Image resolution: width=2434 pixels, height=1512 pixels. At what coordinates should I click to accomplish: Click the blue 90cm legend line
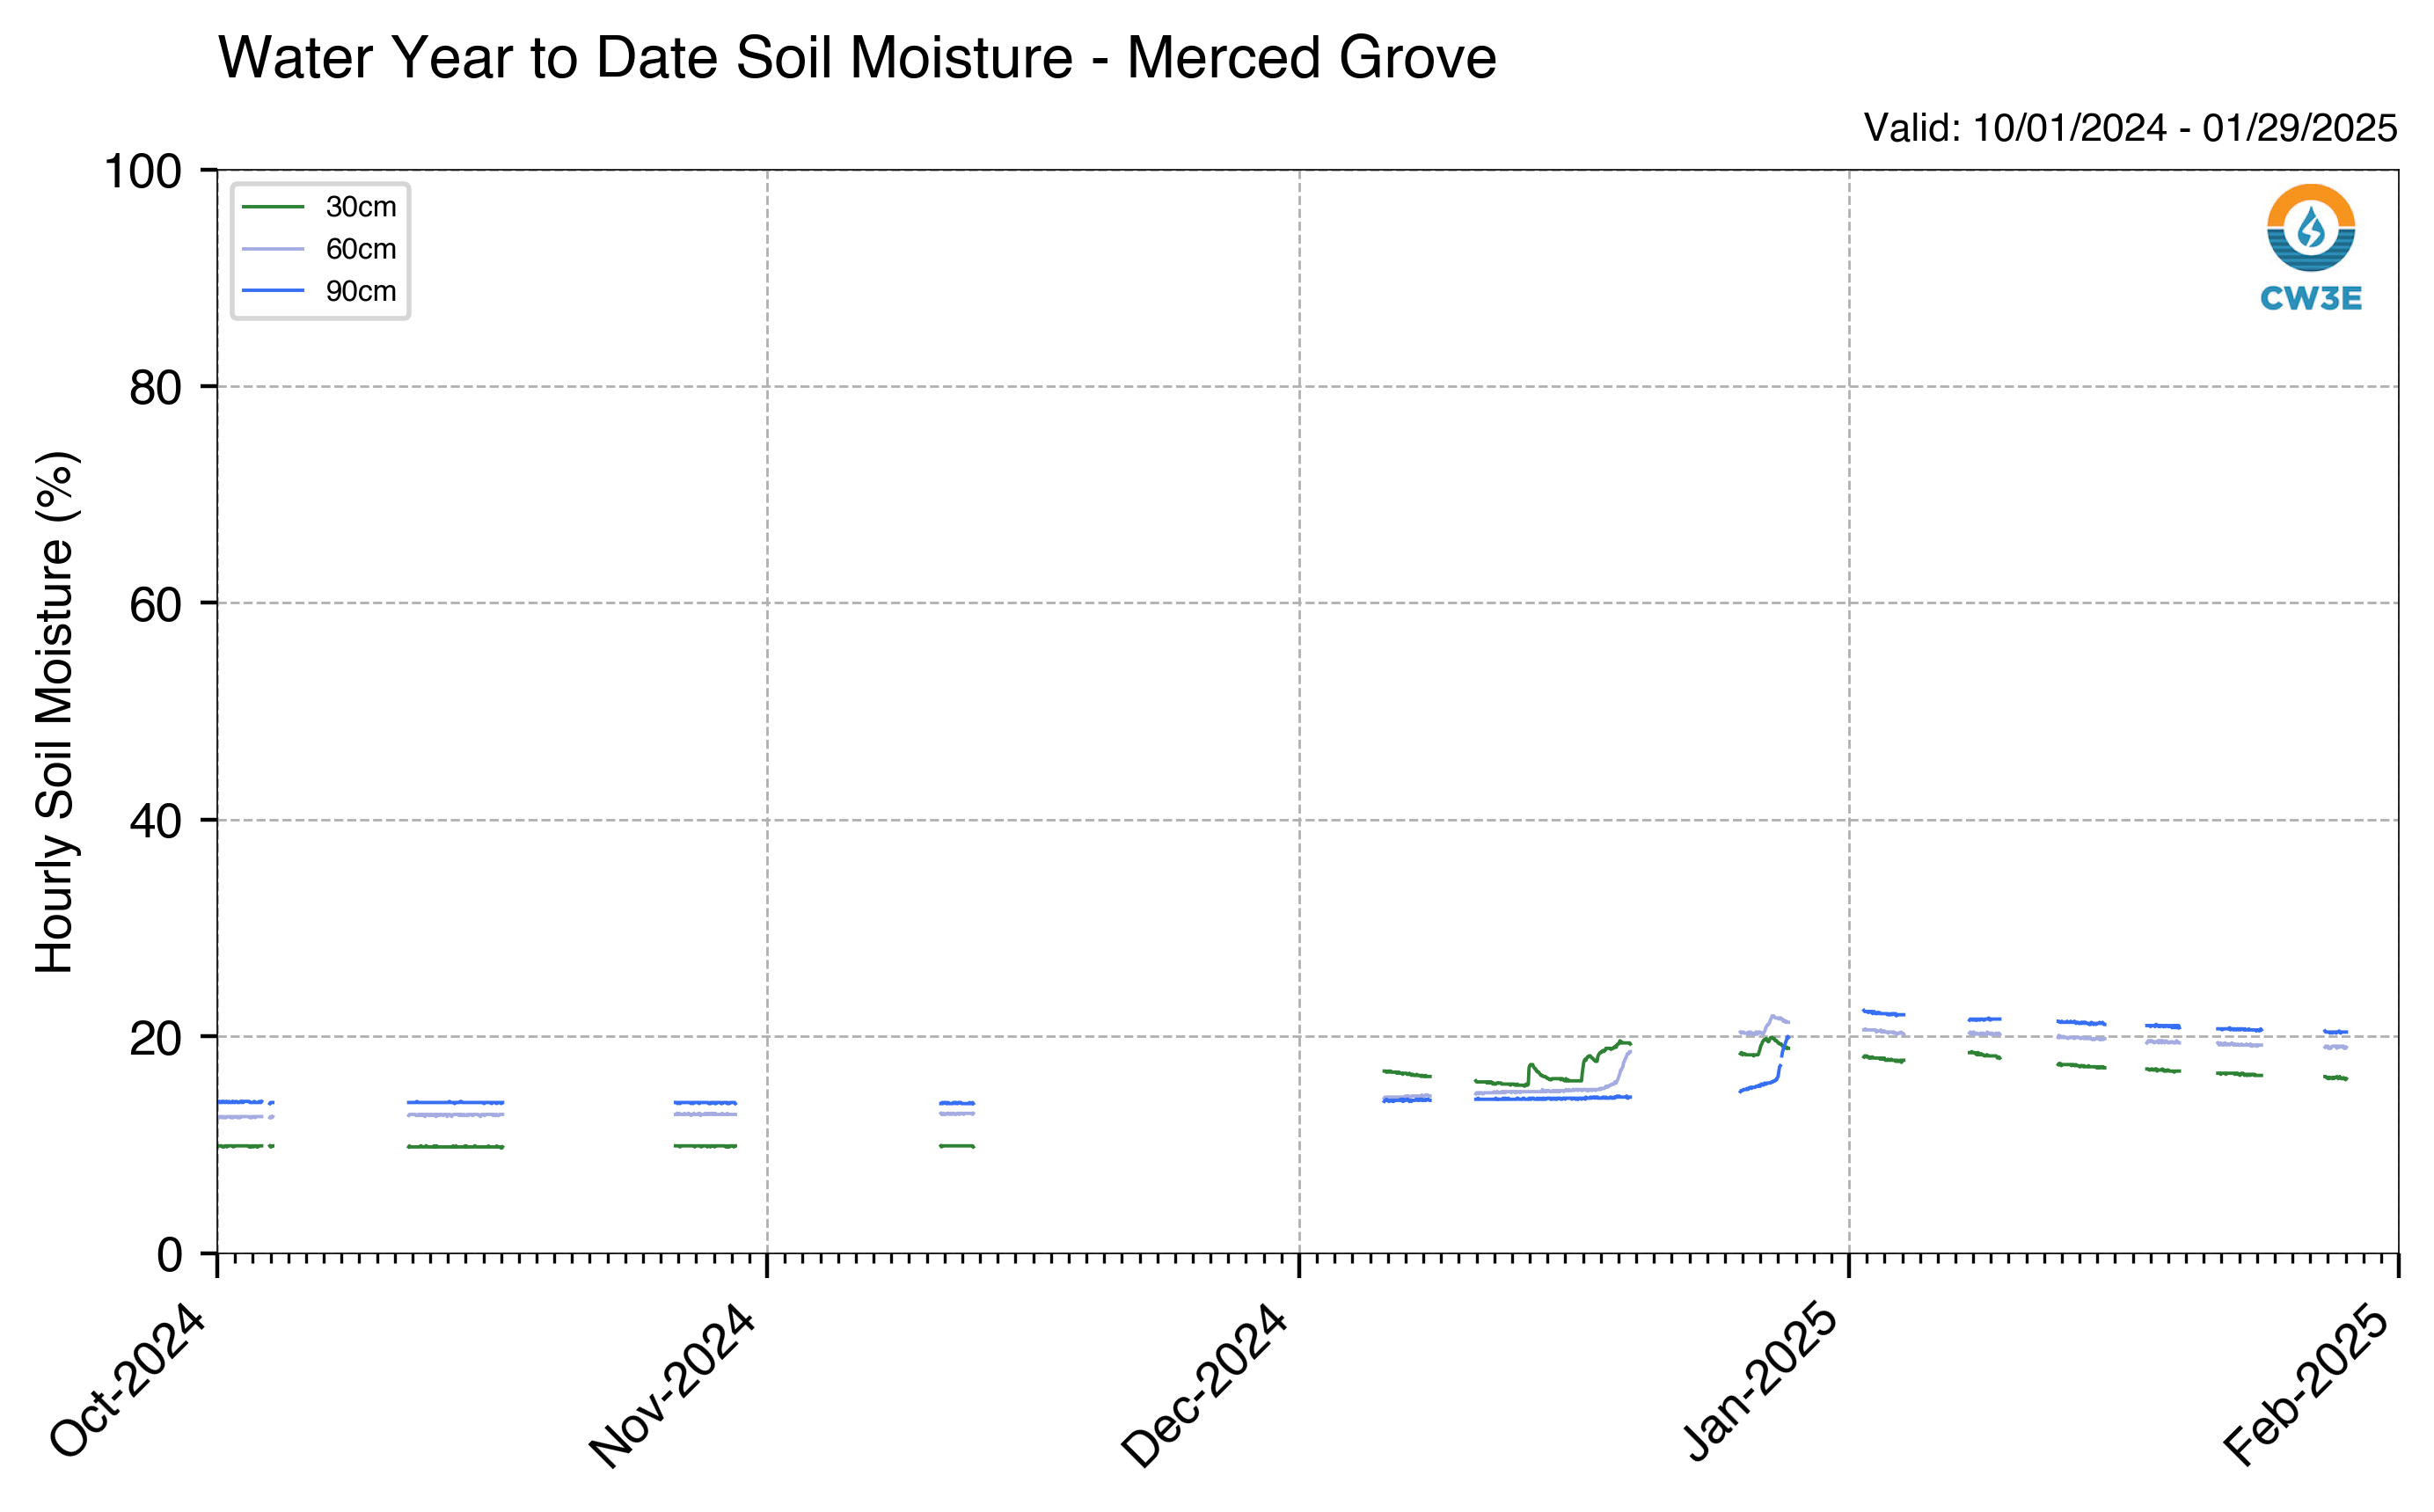(273, 291)
